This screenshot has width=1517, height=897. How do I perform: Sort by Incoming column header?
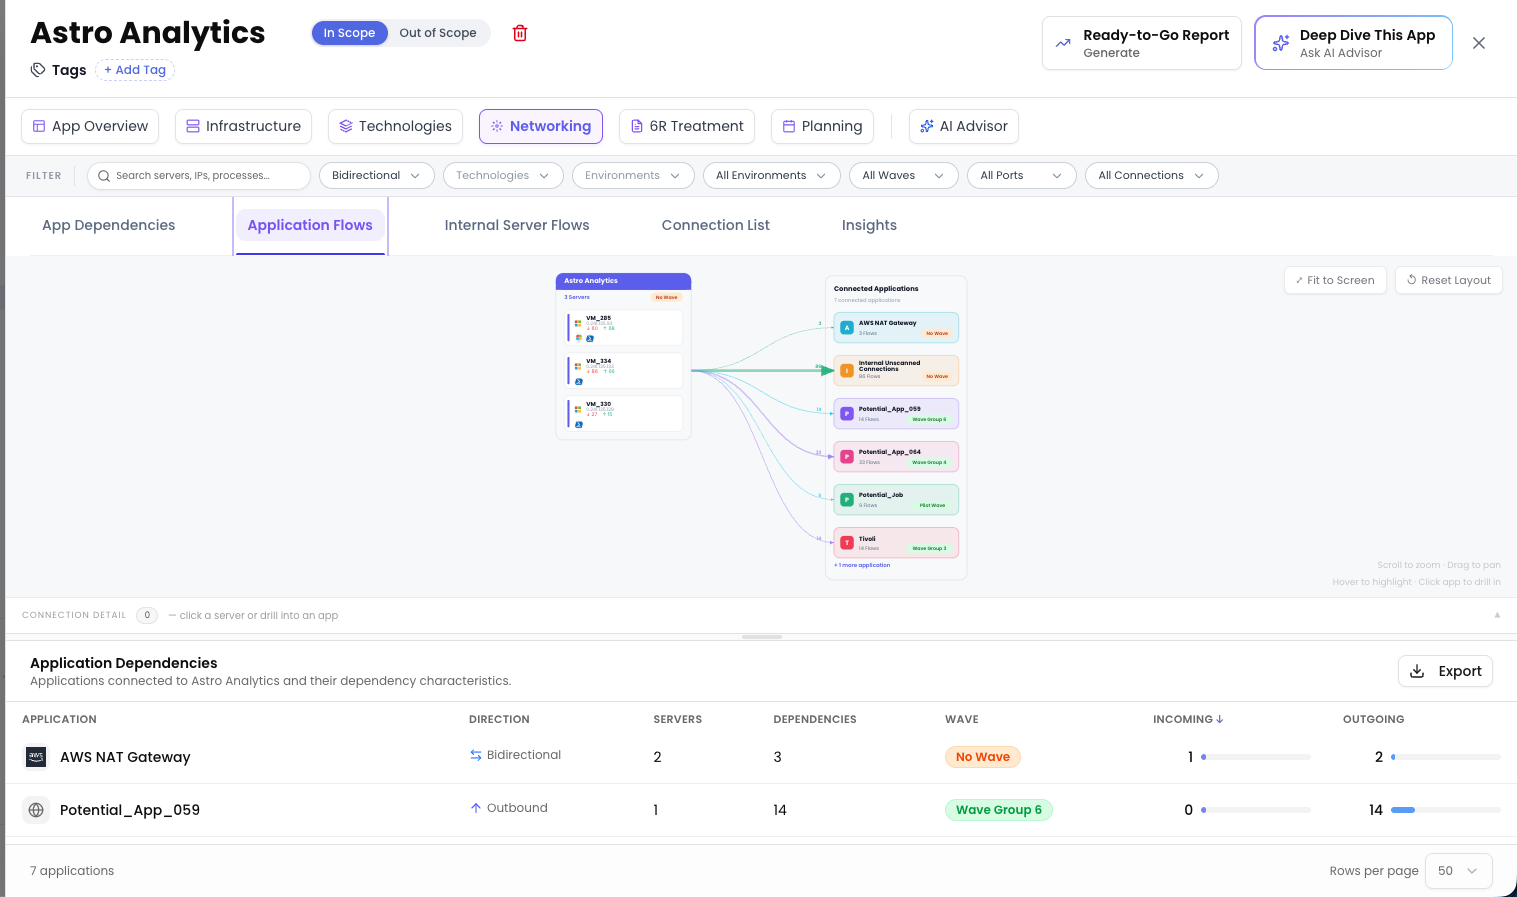[x=1188, y=720]
